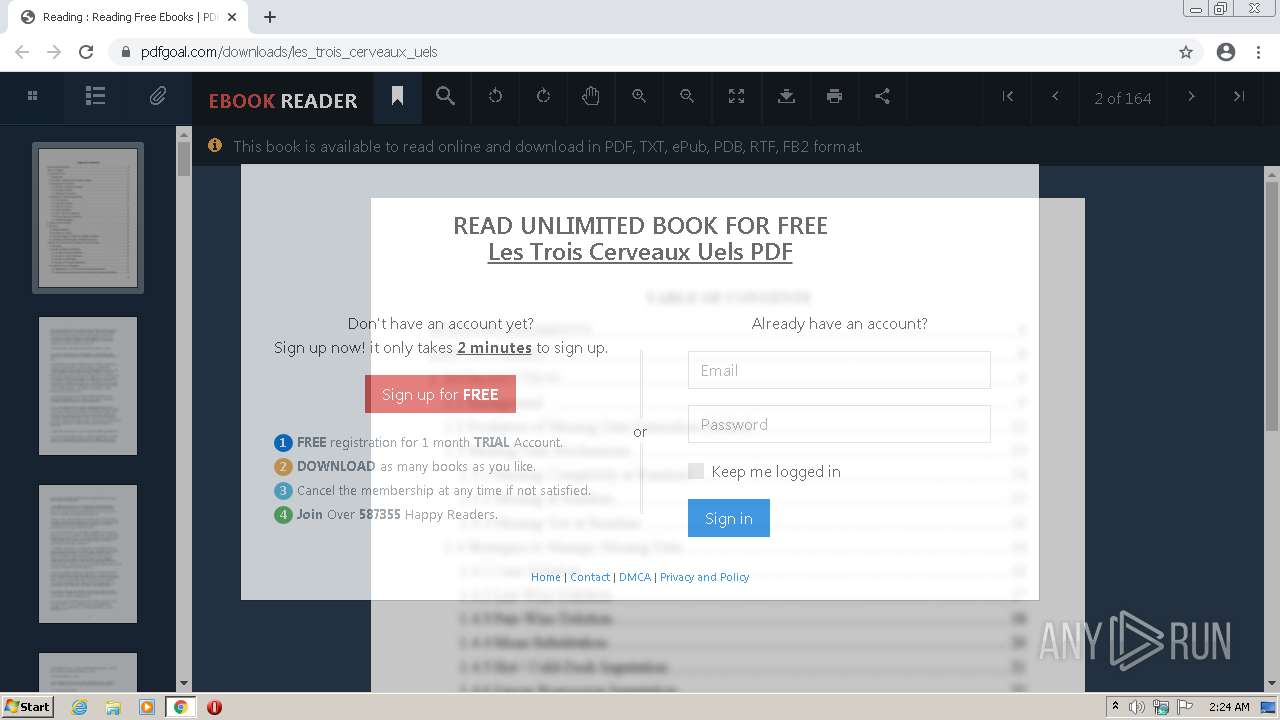This screenshot has width=1280, height=720.
Task: Go to the previous page
Action: 1055,96
